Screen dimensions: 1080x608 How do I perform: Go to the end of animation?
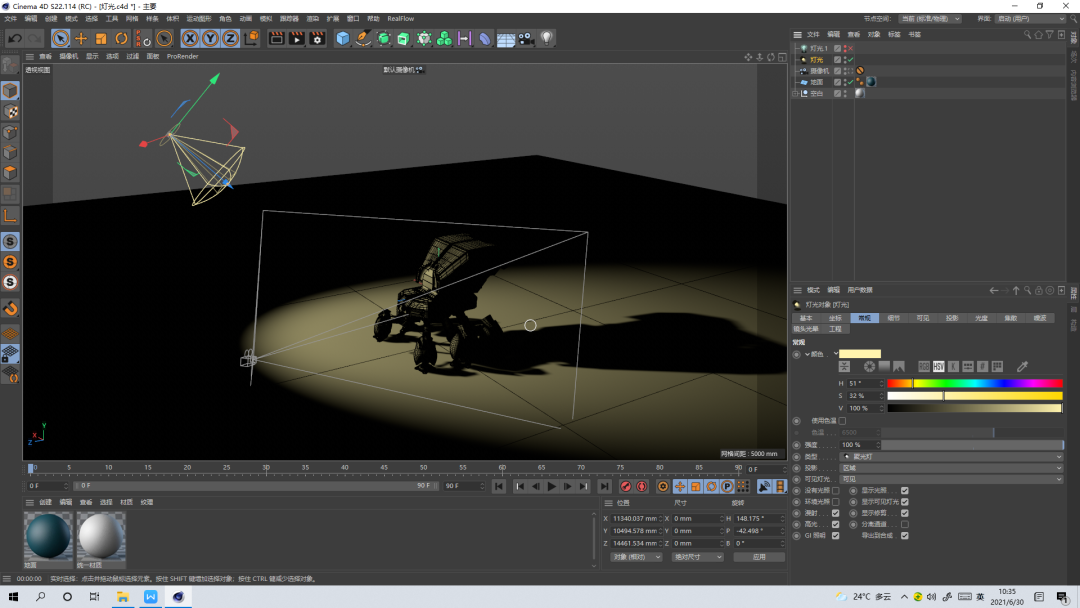click(x=604, y=487)
